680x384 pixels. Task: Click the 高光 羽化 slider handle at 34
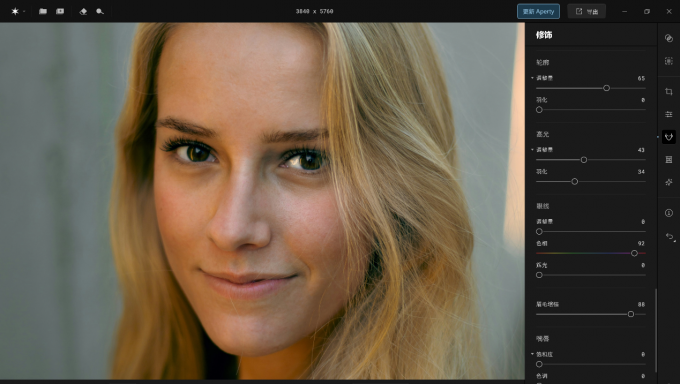(575, 181)
